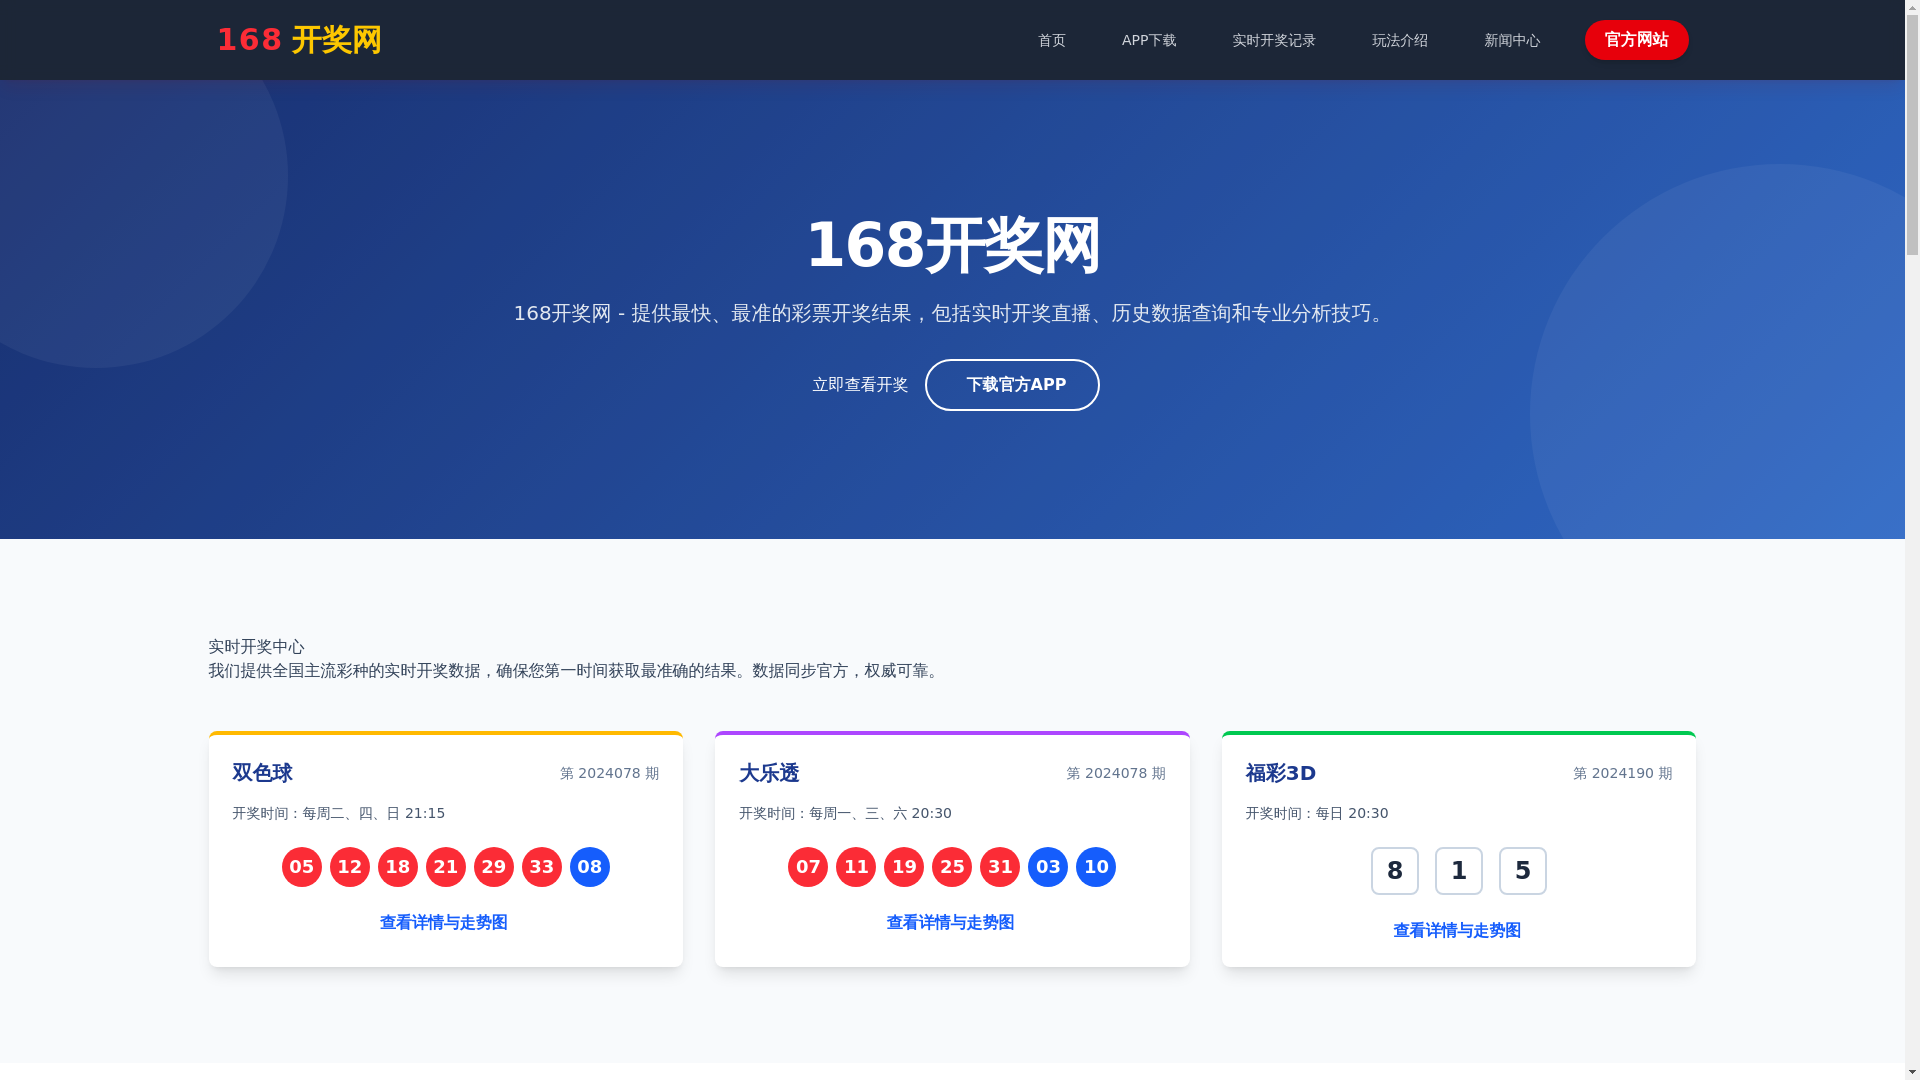Click 双色球 red ball 12
1920x1080 pixels.
click(350, 867)
